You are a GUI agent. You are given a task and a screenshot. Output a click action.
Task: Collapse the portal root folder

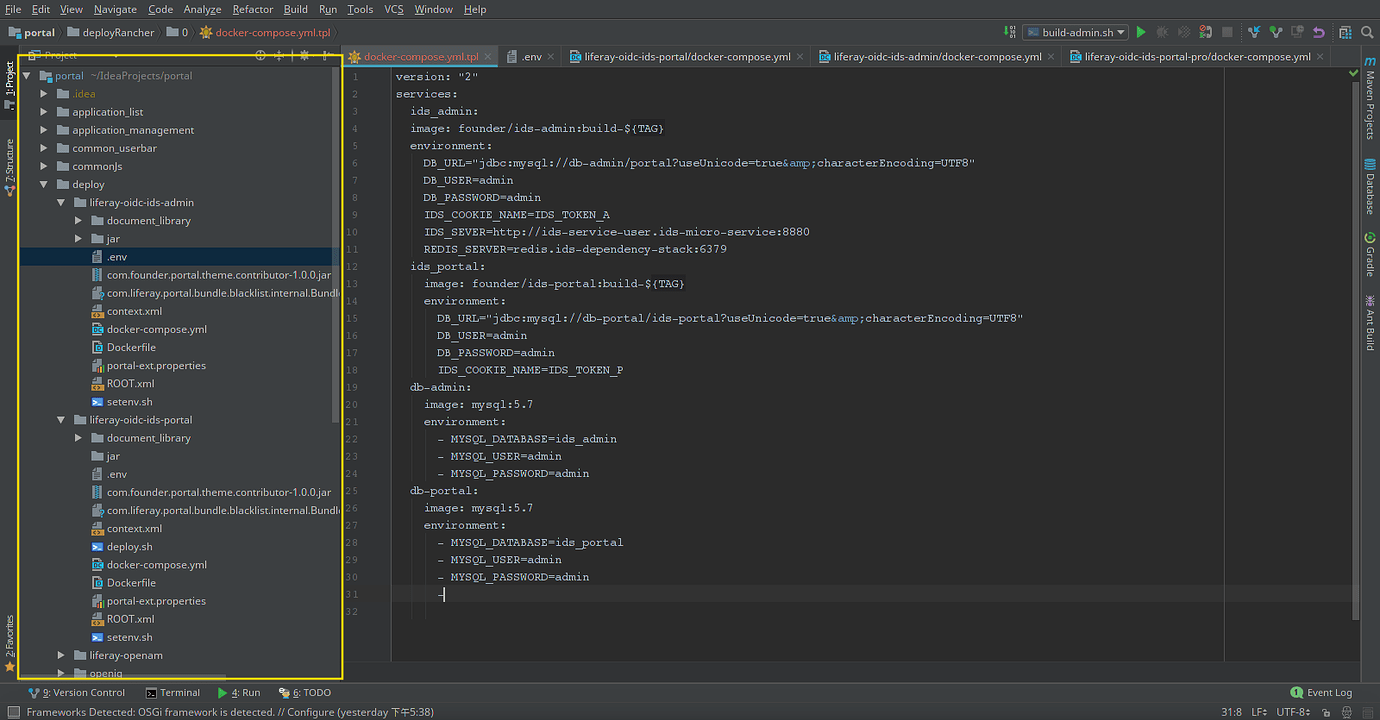(26, 76)
